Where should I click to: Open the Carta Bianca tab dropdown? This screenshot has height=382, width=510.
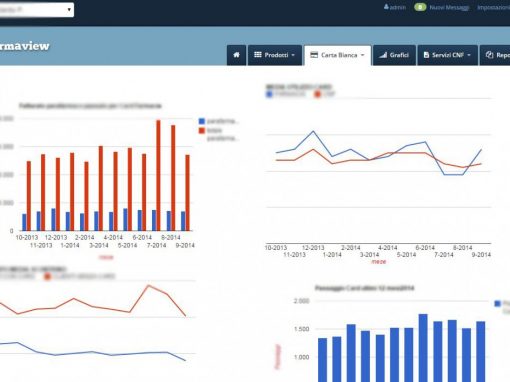[x=337, y=55]
